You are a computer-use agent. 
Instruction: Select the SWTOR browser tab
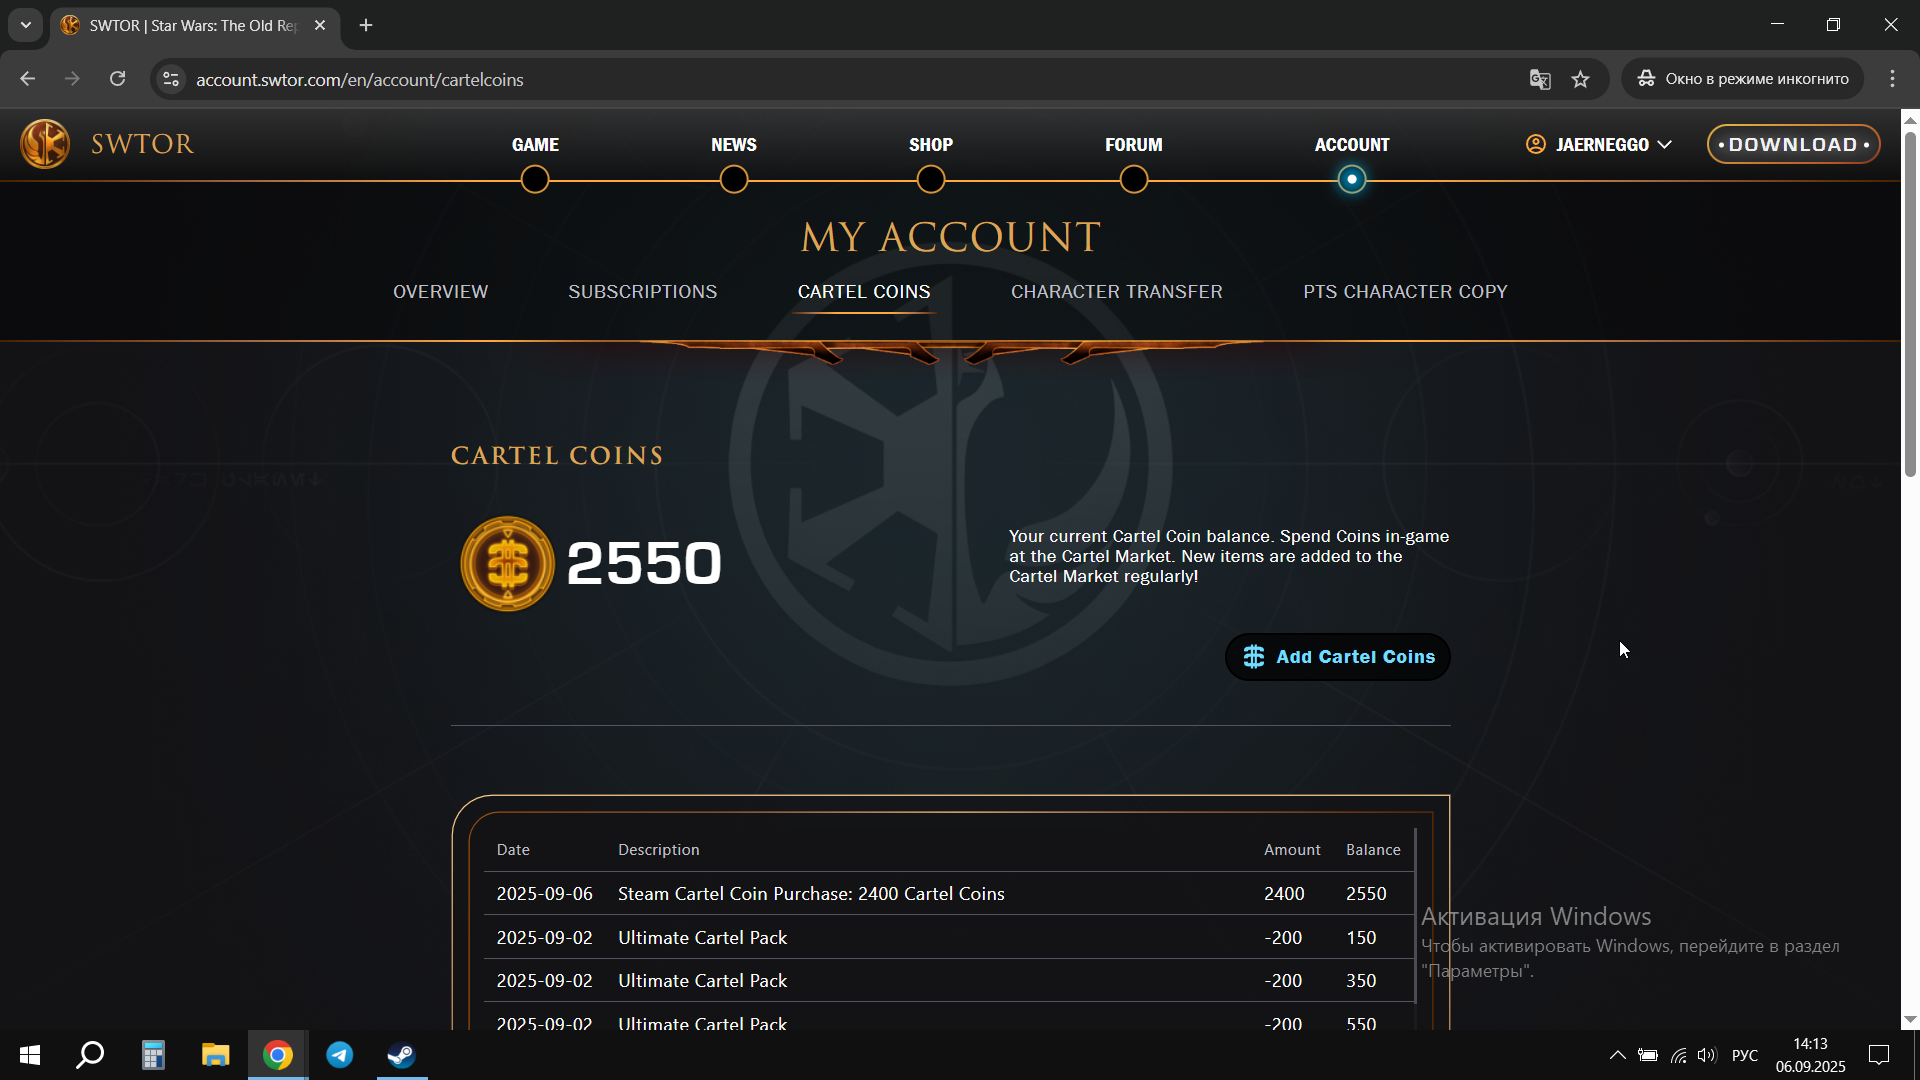195,25
